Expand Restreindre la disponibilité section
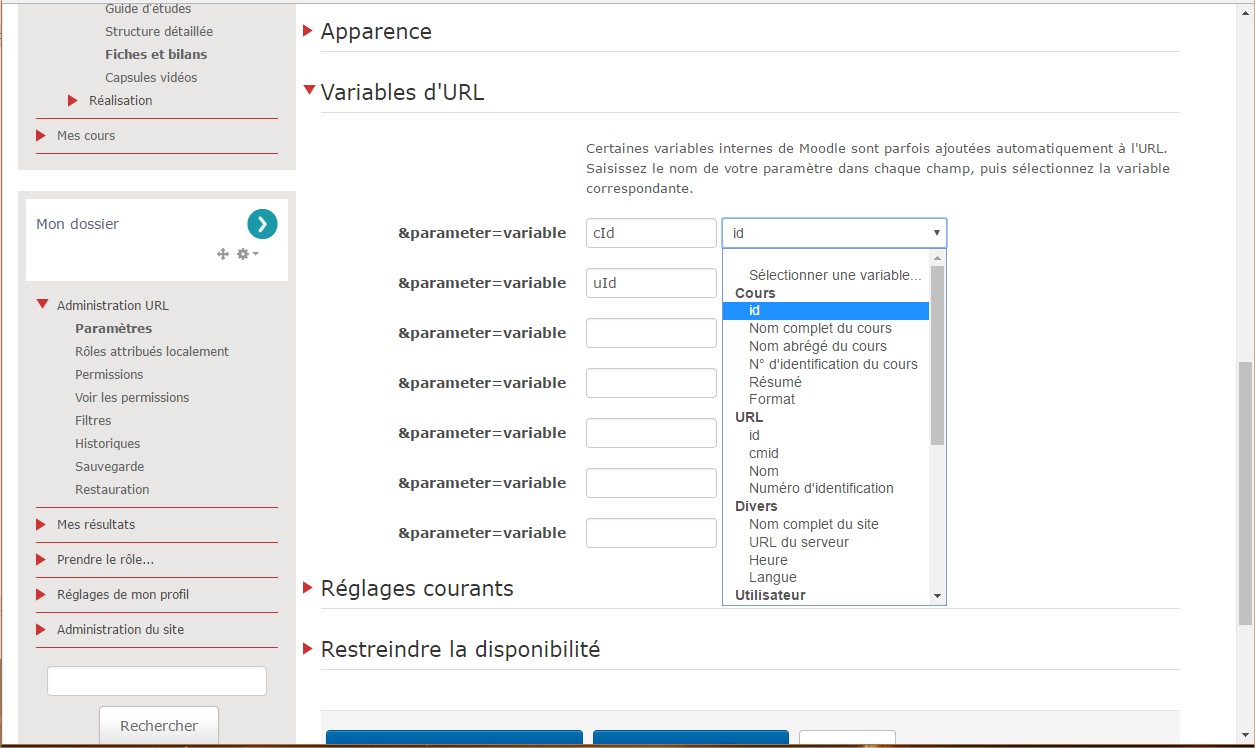Screen dimensions: 1255x748 (x=308, y=649)
